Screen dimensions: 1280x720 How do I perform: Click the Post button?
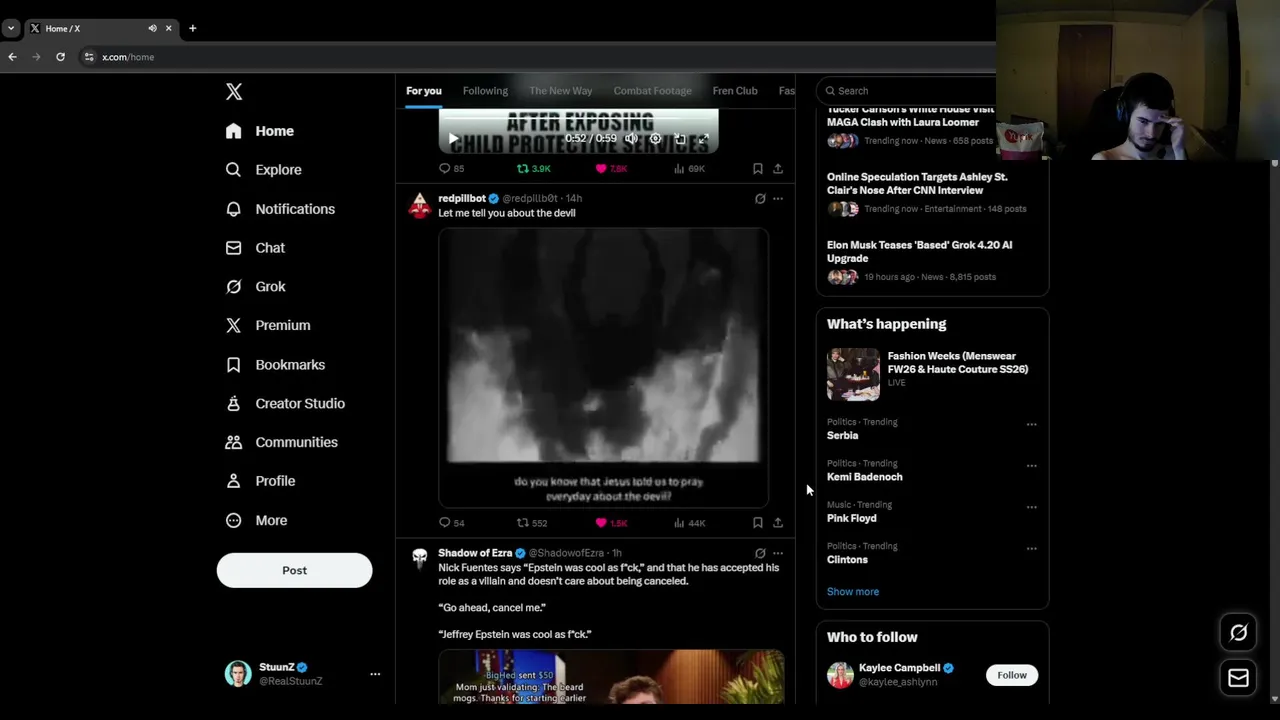pos(294,570)
